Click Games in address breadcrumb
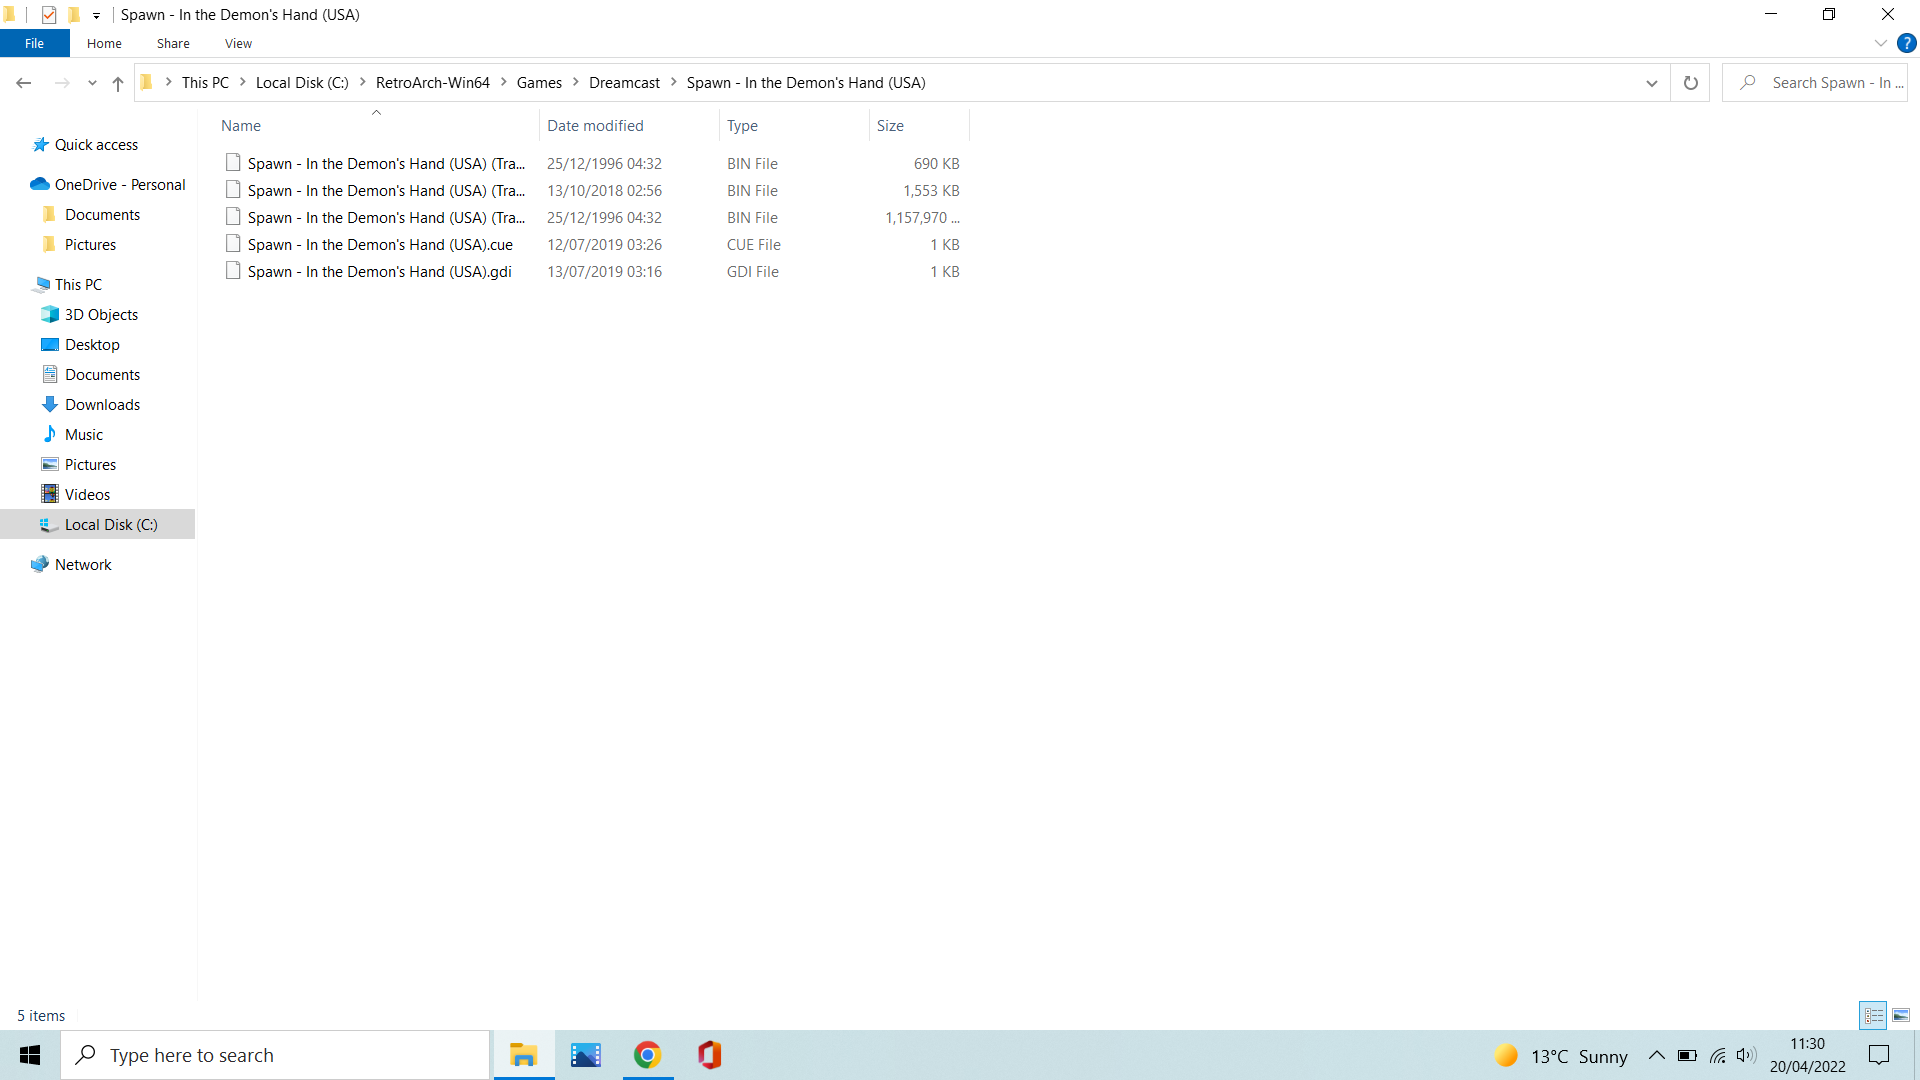Screen dimensions: 1920x1080 coord(539,83)
